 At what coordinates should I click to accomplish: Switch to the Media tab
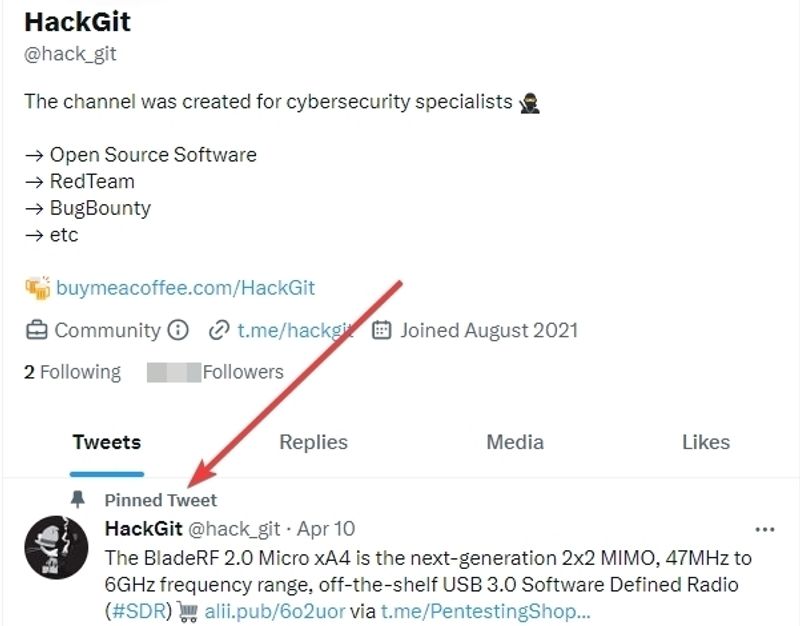point(515,442)
